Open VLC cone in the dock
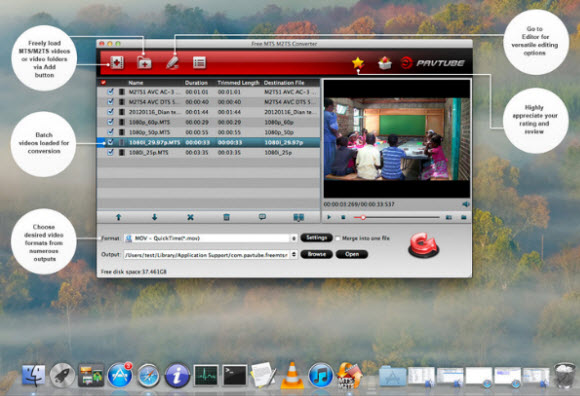 (x=292, y=375)
